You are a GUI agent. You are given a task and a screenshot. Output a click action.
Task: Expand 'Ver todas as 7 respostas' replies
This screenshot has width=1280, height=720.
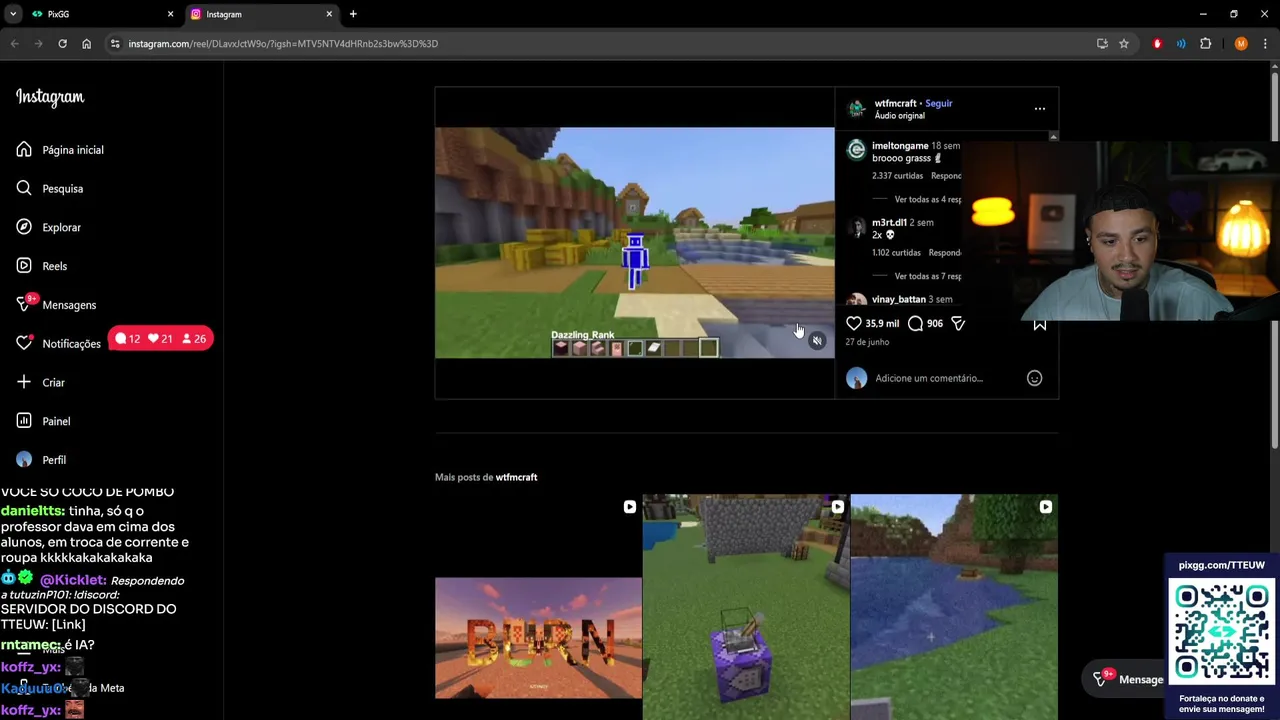(927, 276)
